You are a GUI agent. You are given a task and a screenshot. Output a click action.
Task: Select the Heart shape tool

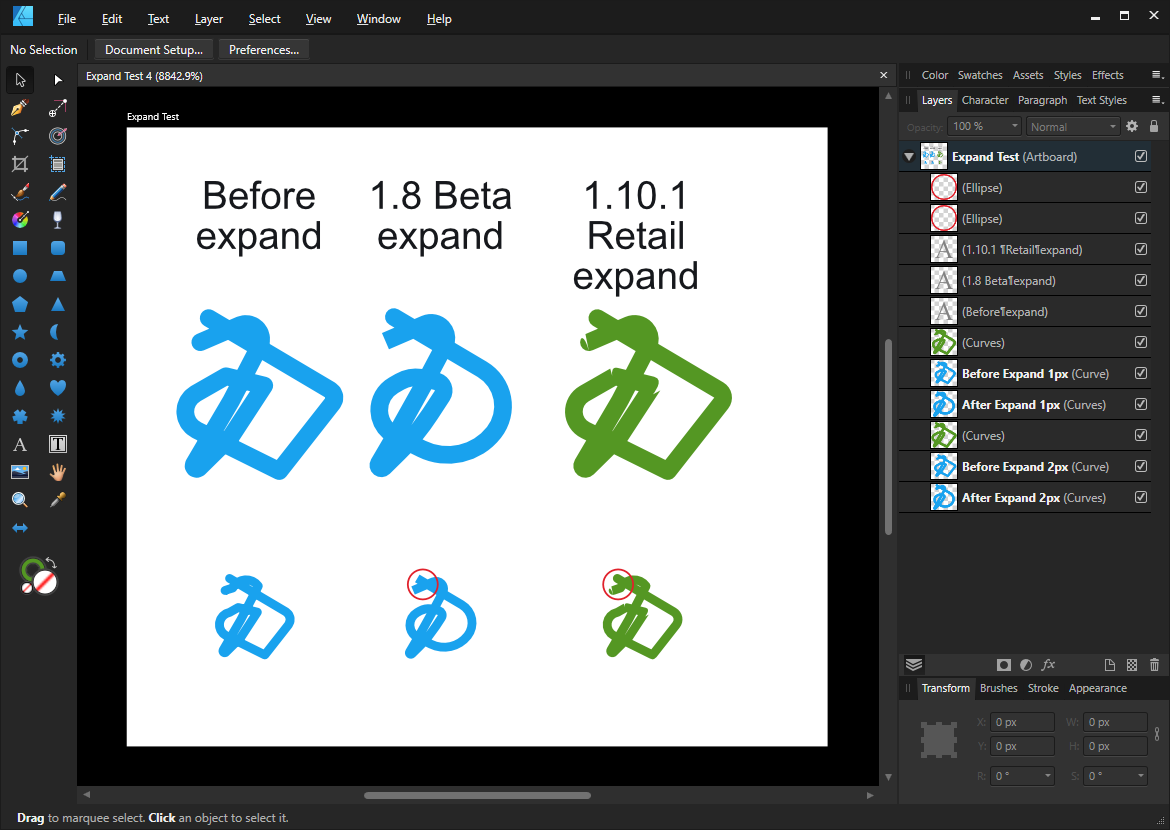point(58,388)
